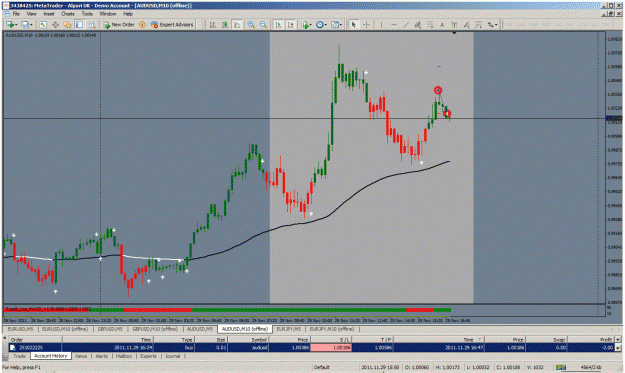Sort history by Order column header
The width and height of the screenshot is (625, 373).
[35, 340]
